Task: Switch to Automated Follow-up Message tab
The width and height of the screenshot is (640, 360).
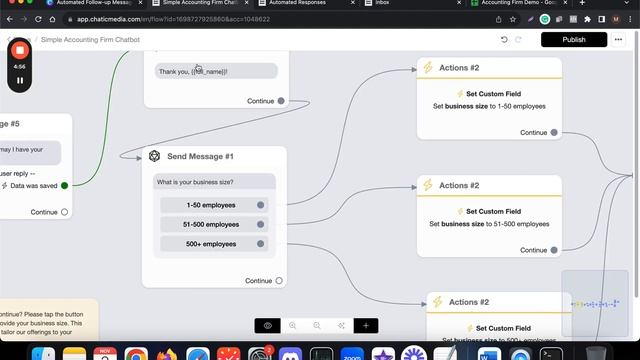Action: point(95,3)
